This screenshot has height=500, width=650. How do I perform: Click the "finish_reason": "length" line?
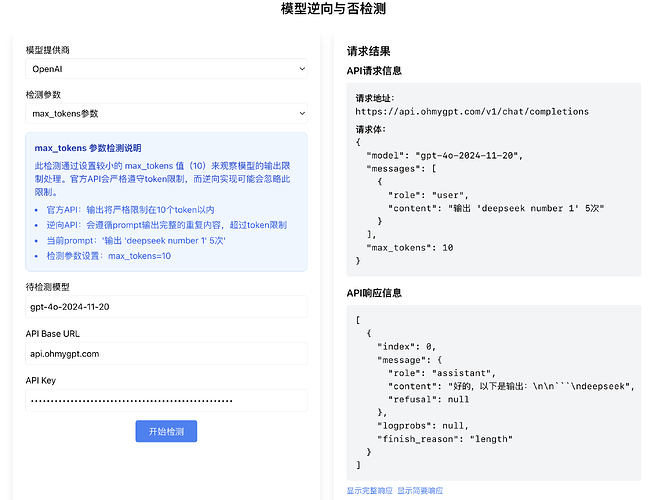[x=445, y=439]
